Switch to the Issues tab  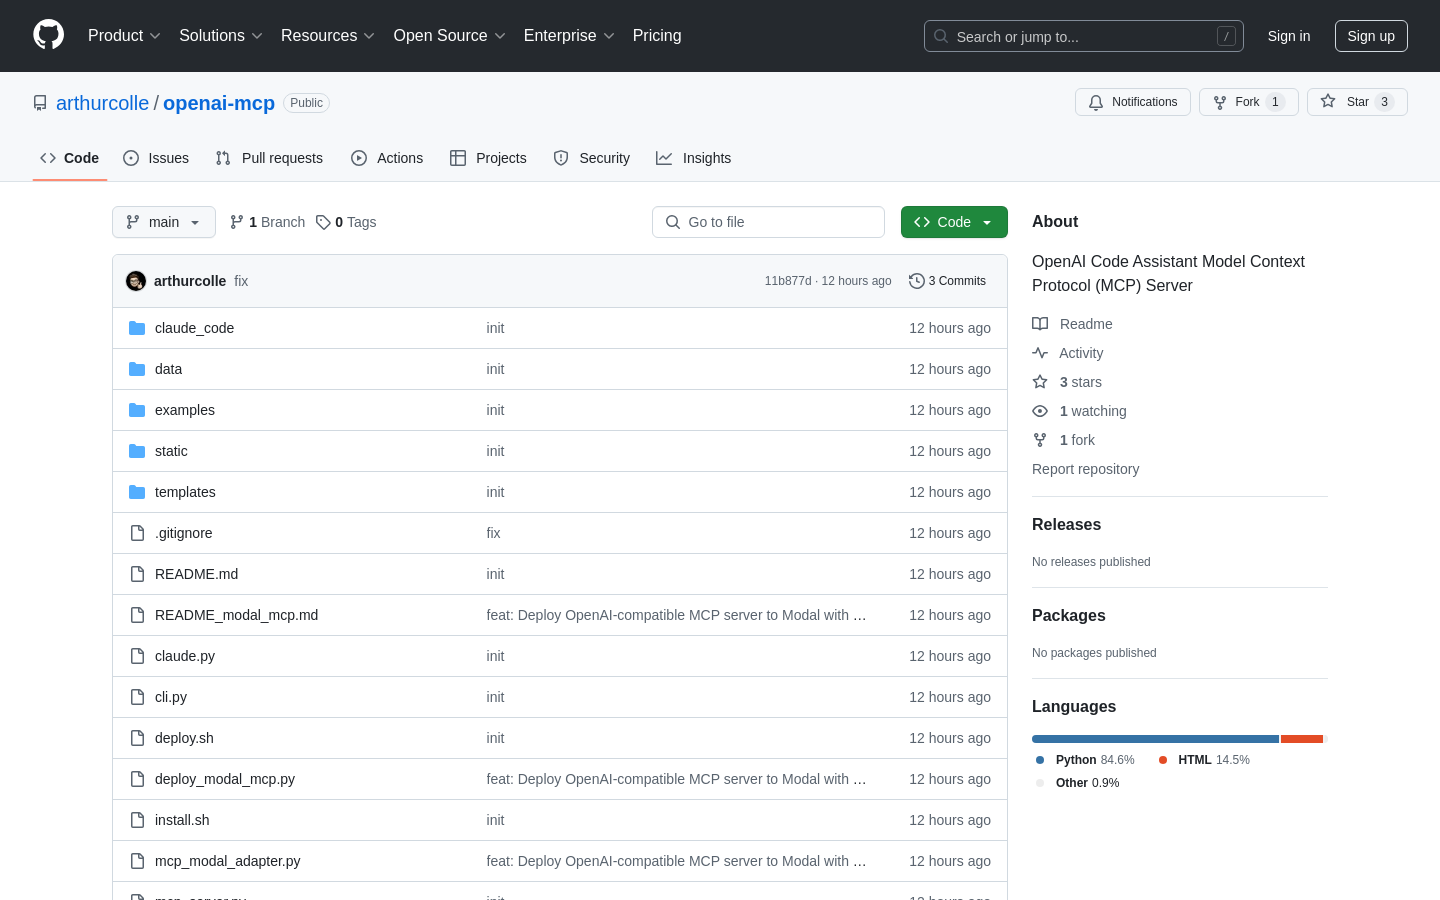pos(156,158)
